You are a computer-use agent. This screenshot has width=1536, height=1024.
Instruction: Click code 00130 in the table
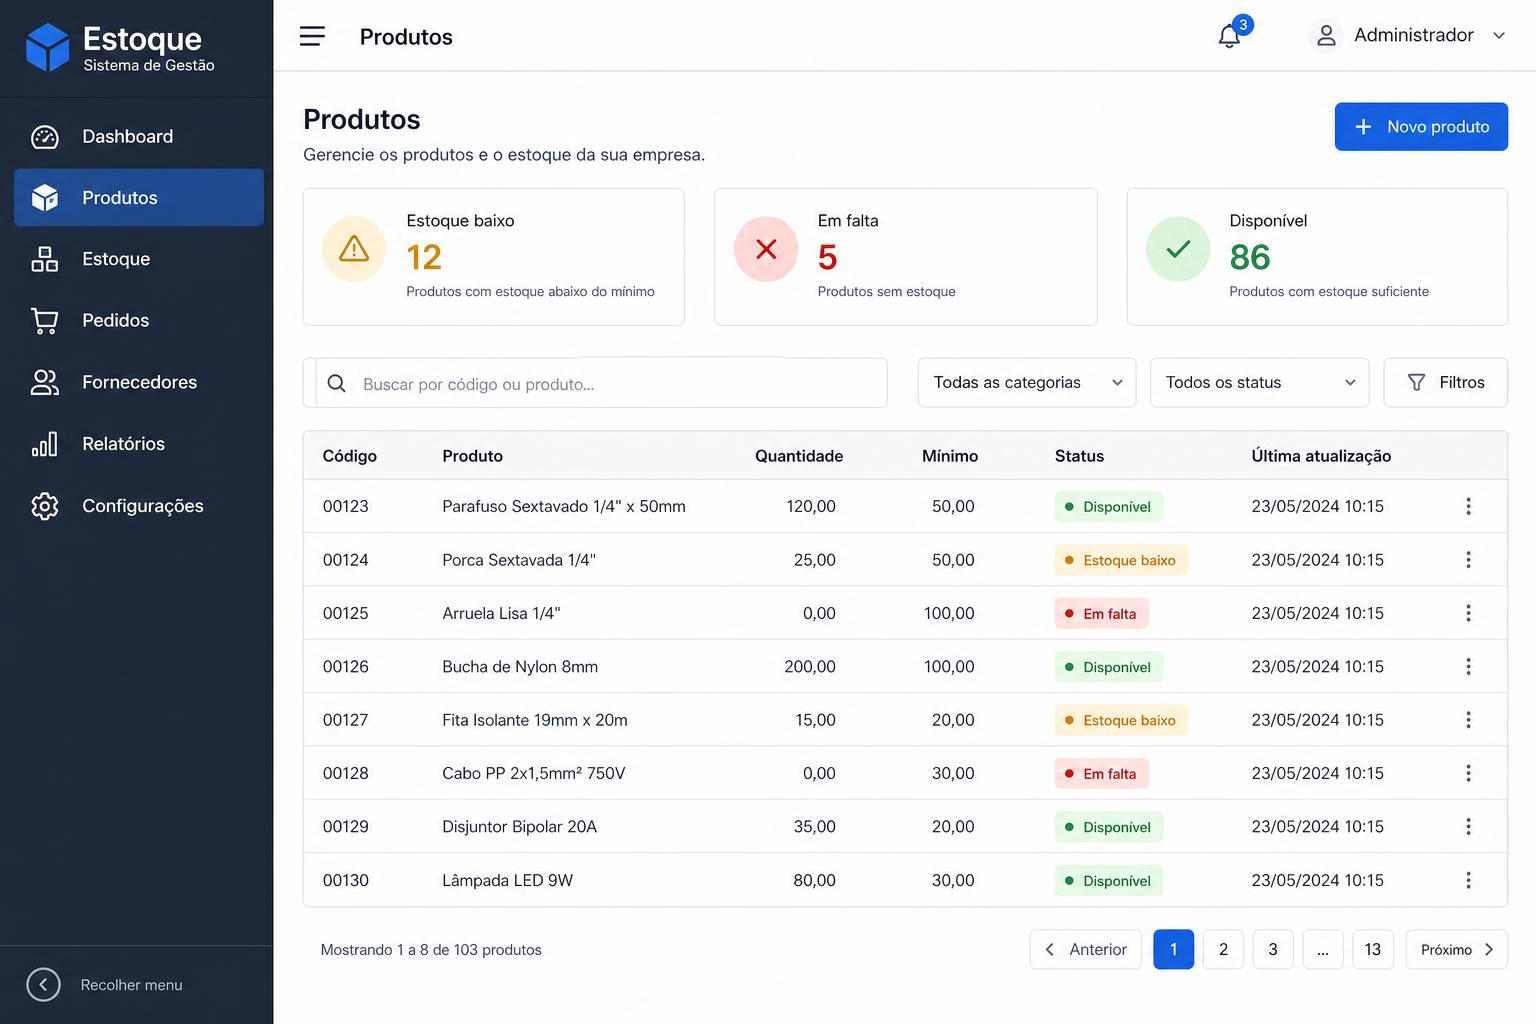(346, 880)
